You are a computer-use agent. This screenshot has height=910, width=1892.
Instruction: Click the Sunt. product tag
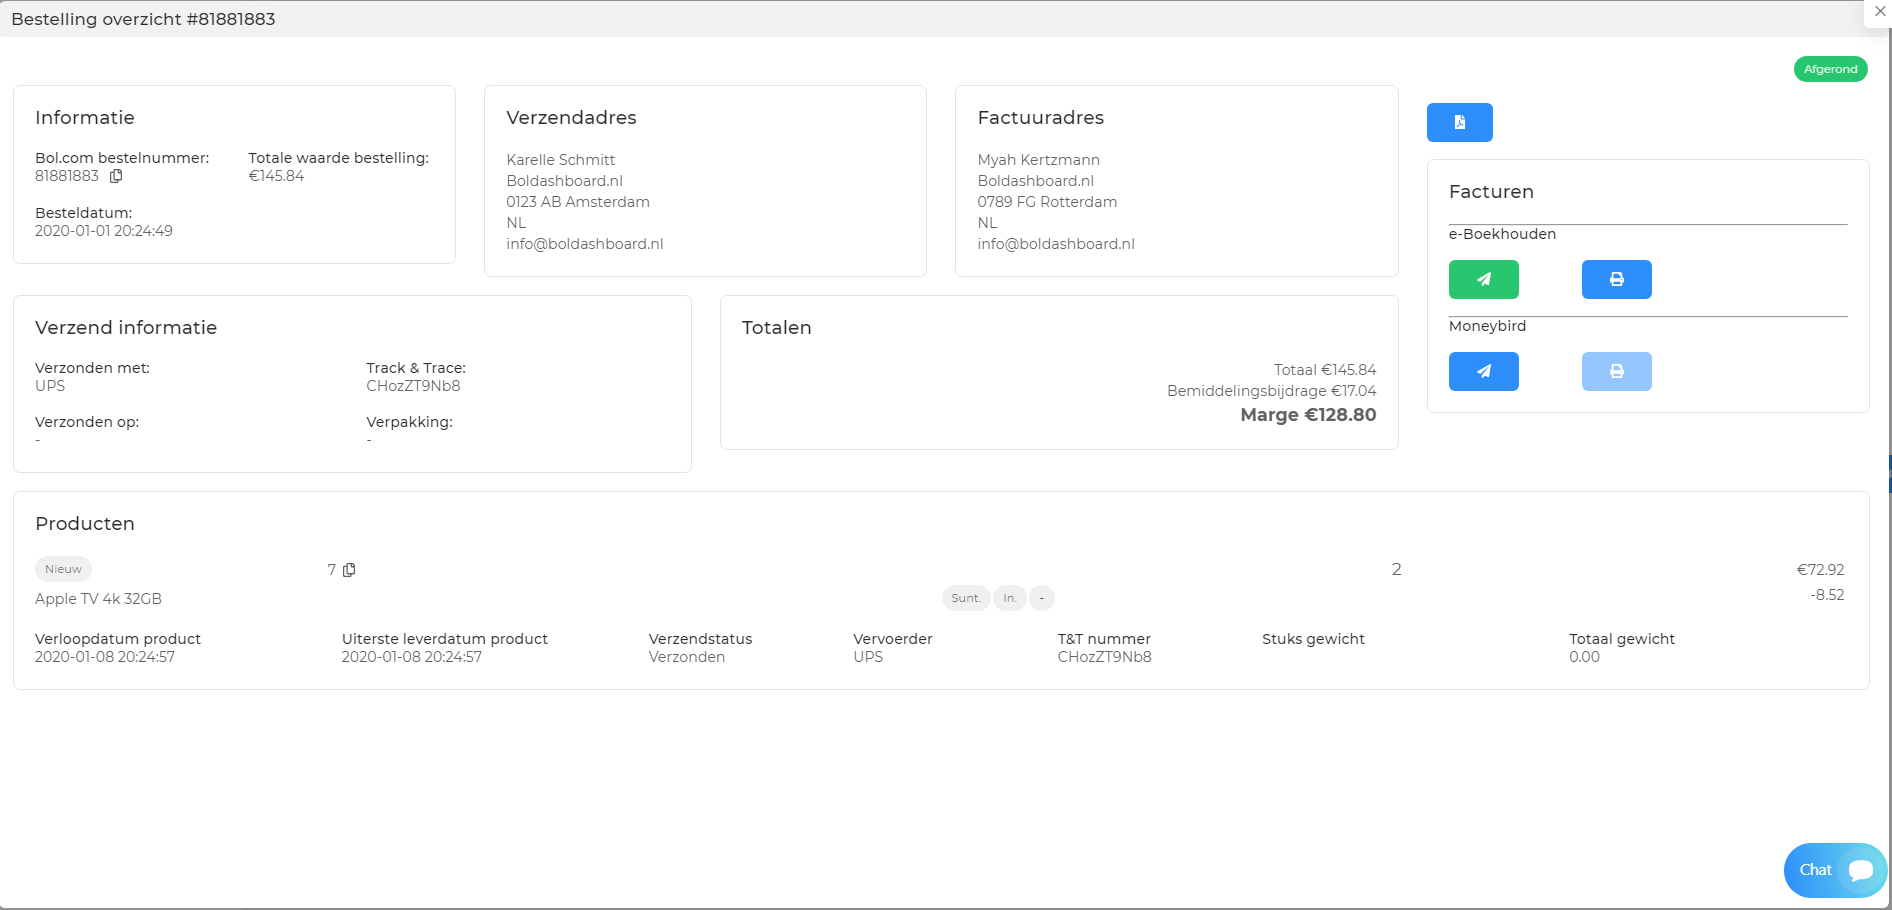(x=965, y=598)
